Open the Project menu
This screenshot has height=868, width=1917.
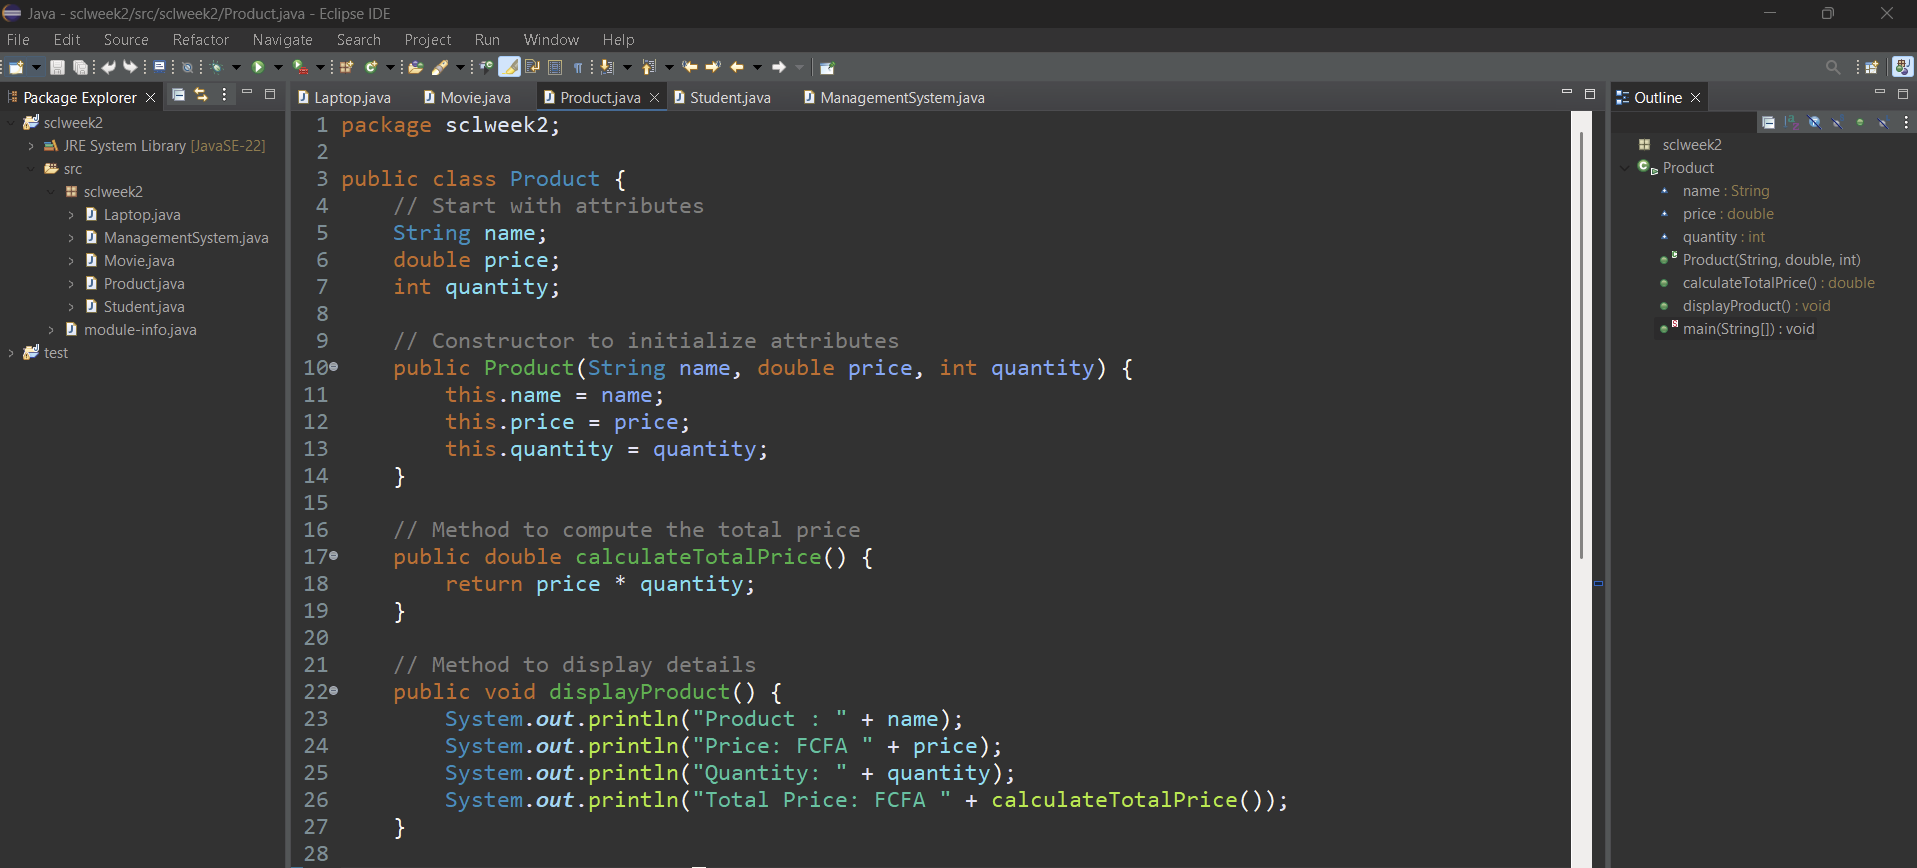[428, 40]
